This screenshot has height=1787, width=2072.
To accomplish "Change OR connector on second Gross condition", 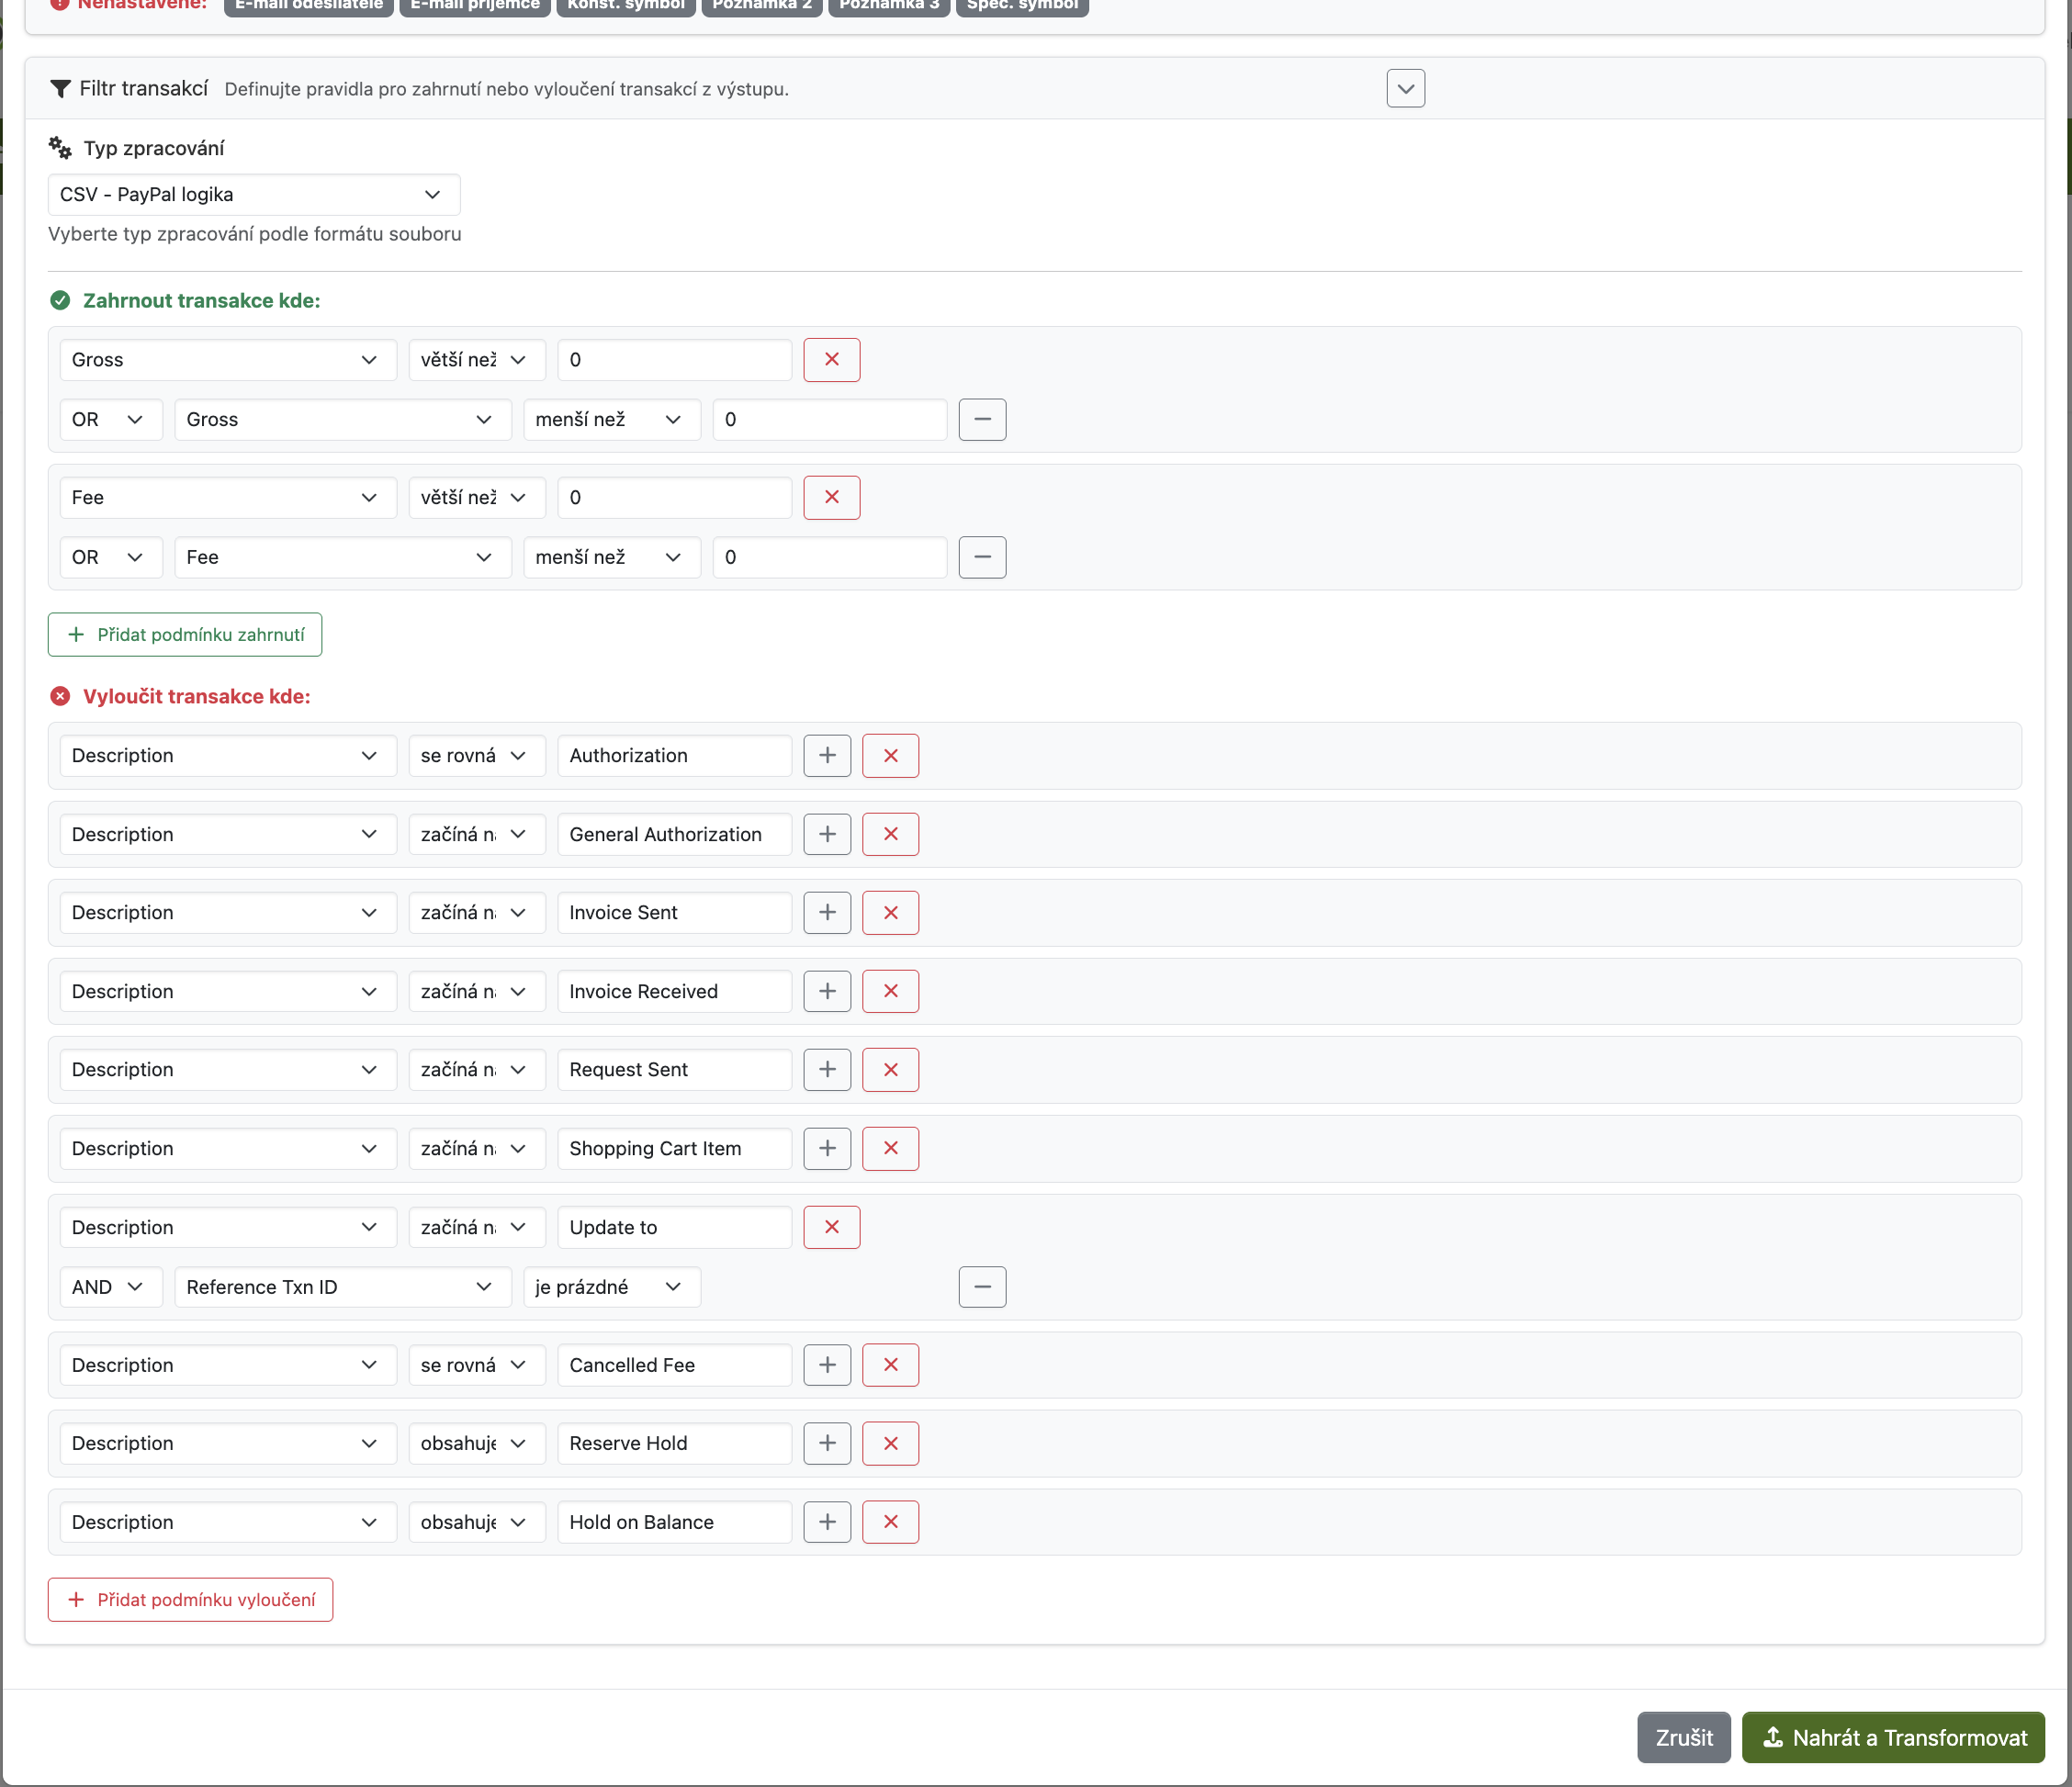I will [110, 419].
